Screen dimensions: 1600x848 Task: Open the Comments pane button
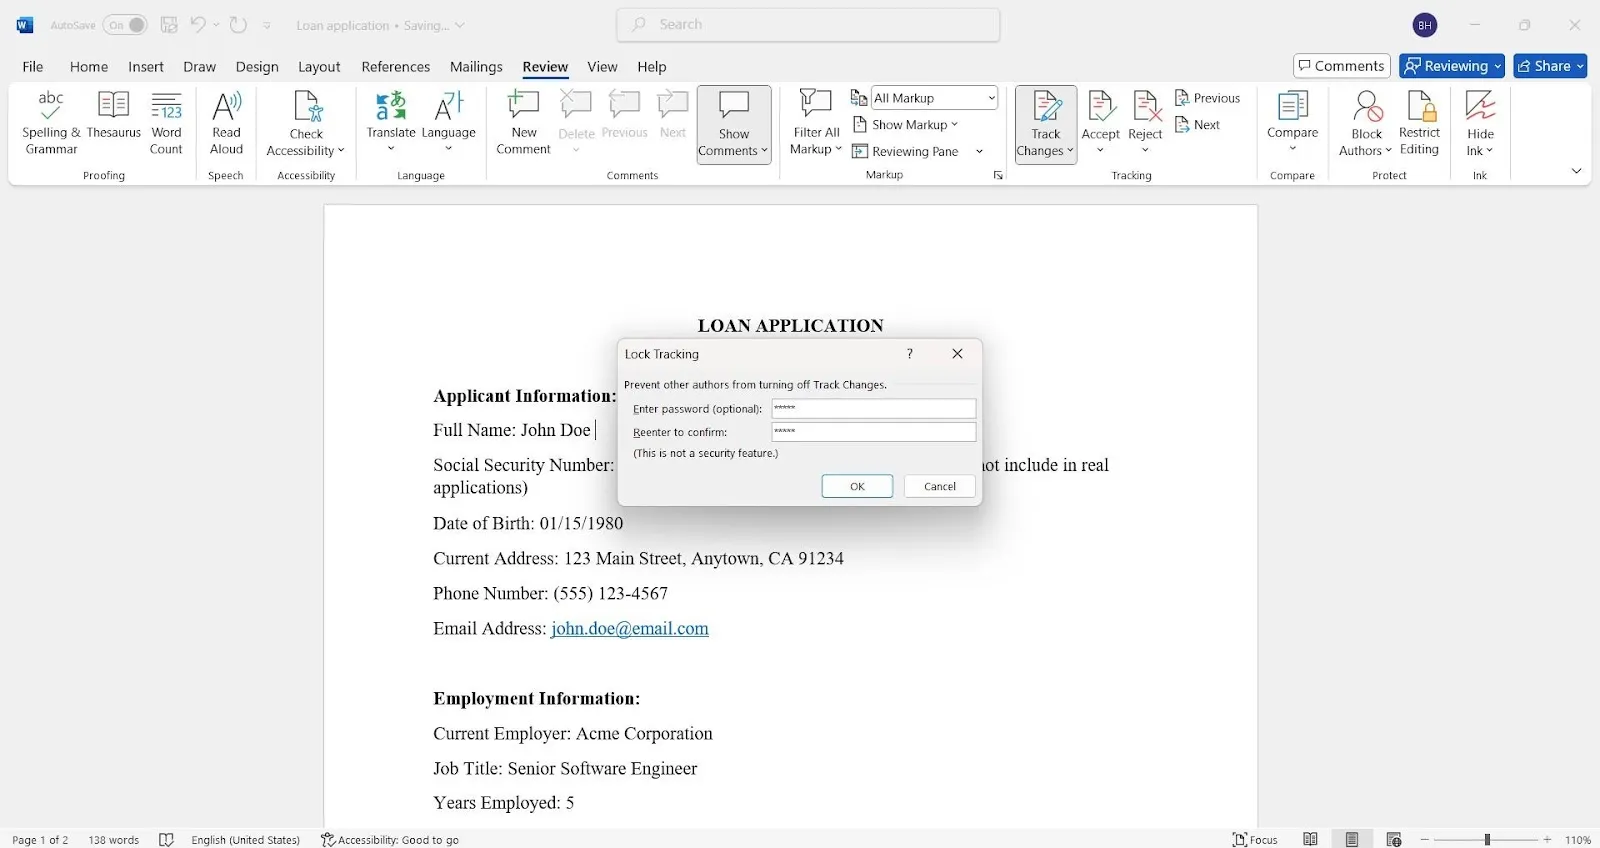1342,66
